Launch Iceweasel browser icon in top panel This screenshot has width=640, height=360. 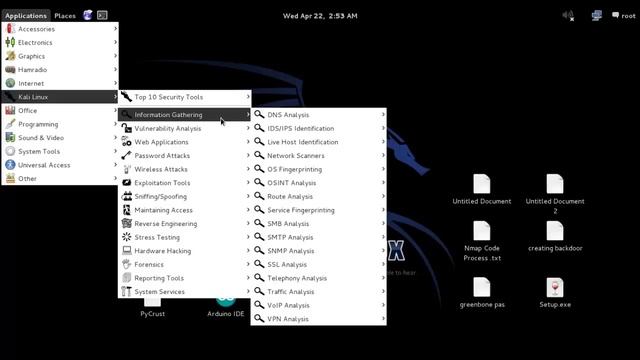[88, 16]
